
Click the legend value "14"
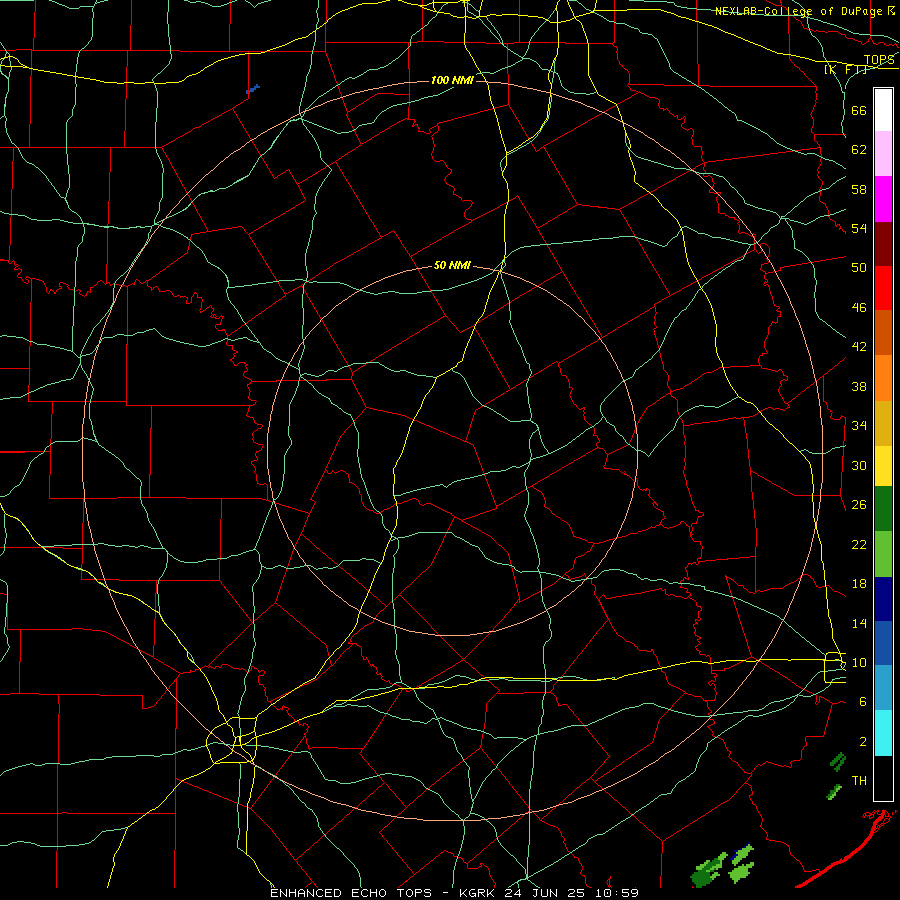[x=859, y=623]
